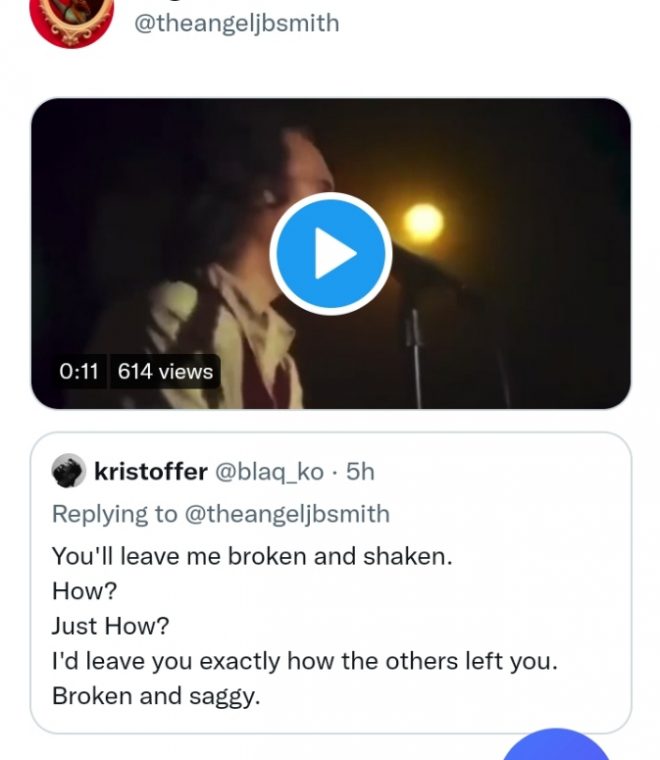Click the 5h timestamp on the quoted tweet
Viewport: 660px width, 760px height.
(360, 471)
